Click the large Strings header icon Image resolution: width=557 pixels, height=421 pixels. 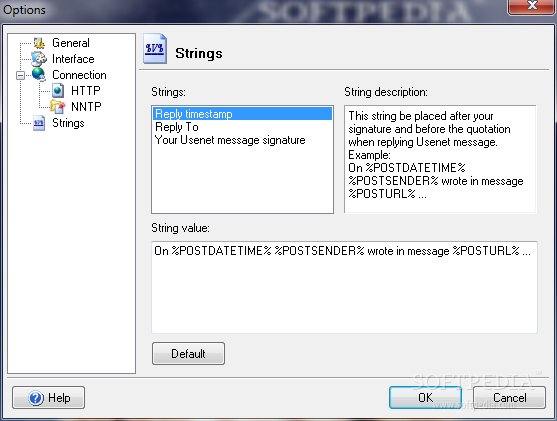click(x=155, y=49)
